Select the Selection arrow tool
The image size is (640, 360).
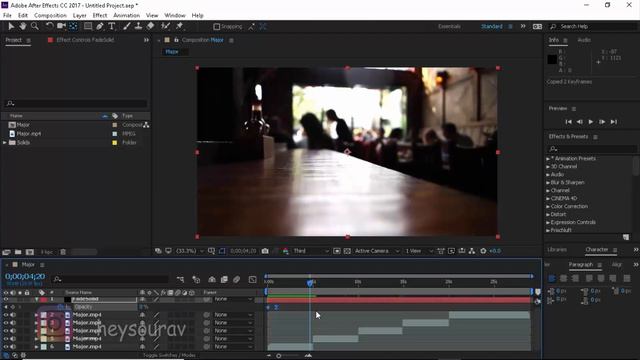point(11,26)
